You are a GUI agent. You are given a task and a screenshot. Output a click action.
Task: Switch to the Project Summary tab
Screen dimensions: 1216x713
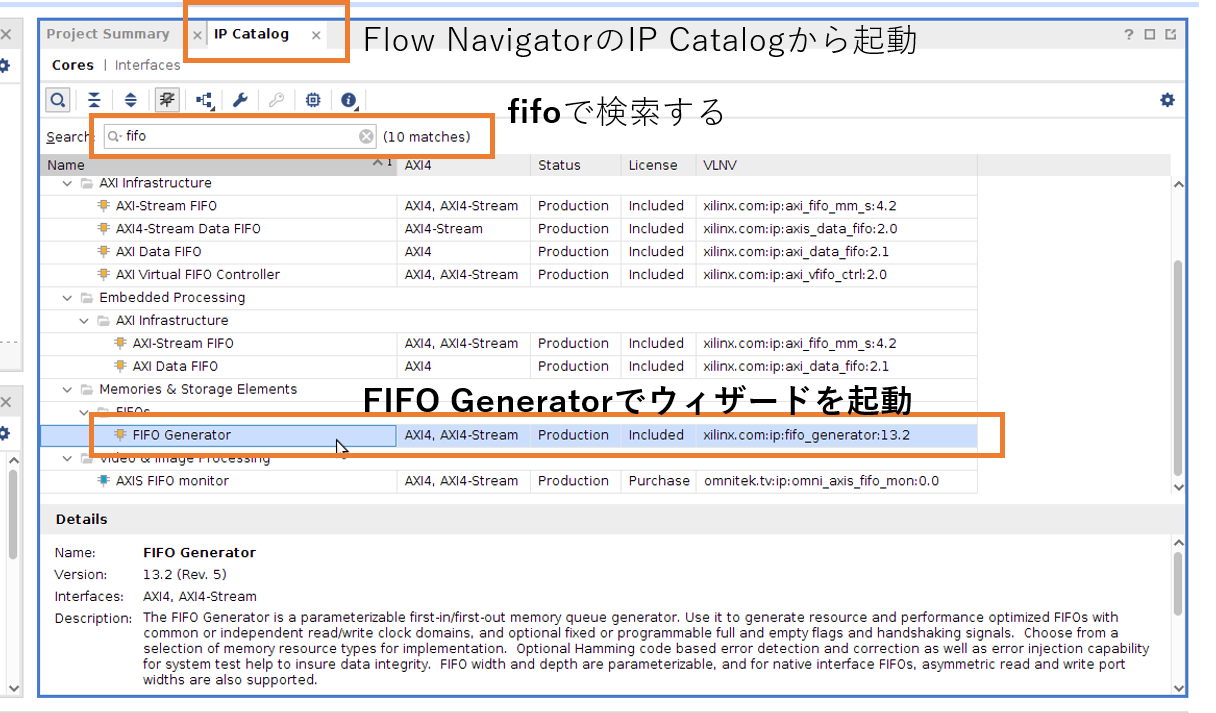tap(108, 34)
